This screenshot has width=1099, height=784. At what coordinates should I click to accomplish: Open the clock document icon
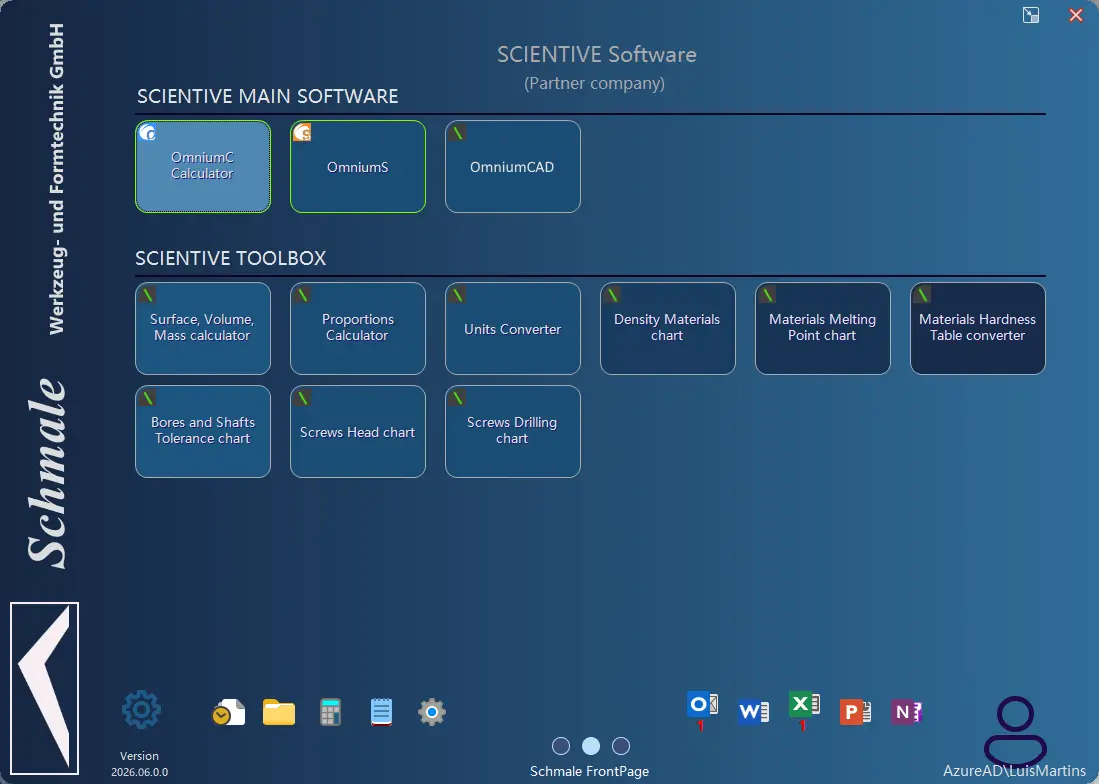click(x=228, y=712)
